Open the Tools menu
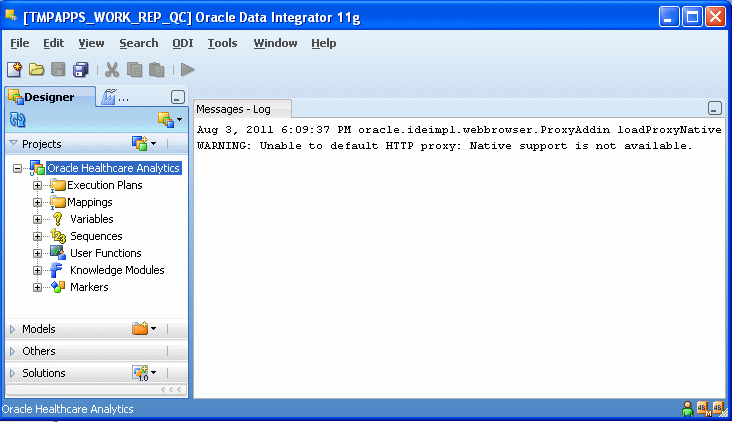732x422 pixels. (x=222, y=43)
